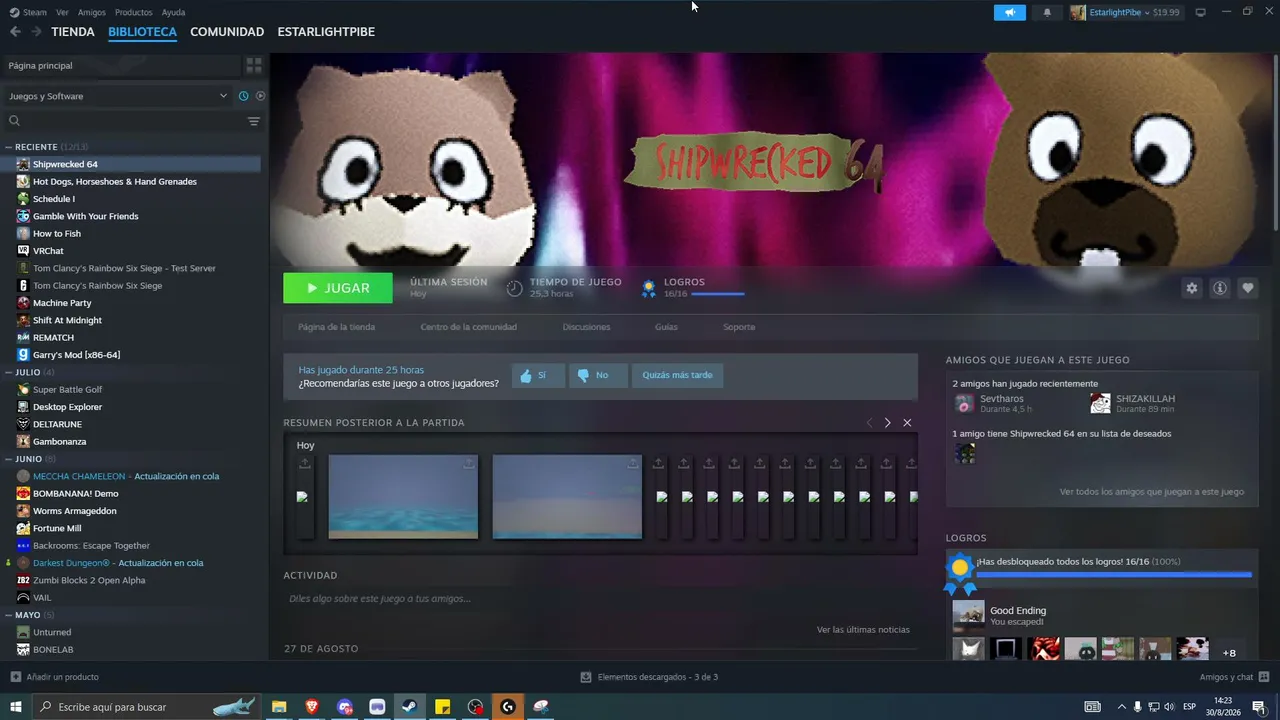Open advanced filters icon beside search

pyautogui.click(x=254, y=121)
